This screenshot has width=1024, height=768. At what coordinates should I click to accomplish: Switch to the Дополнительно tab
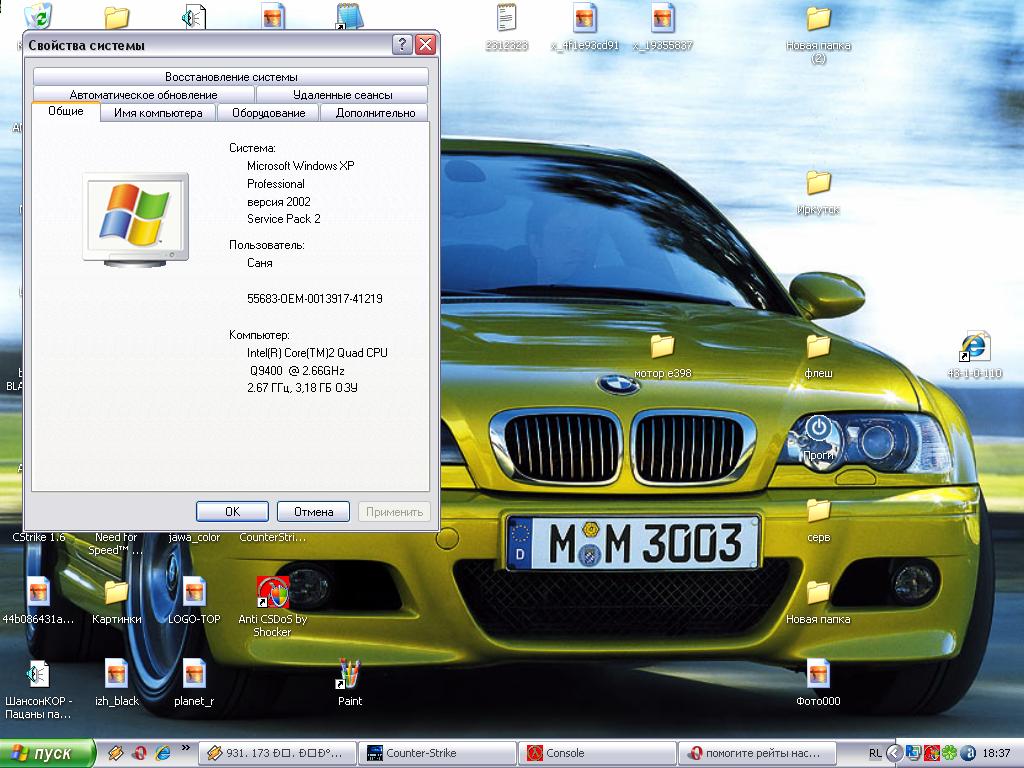click(375, 113)
